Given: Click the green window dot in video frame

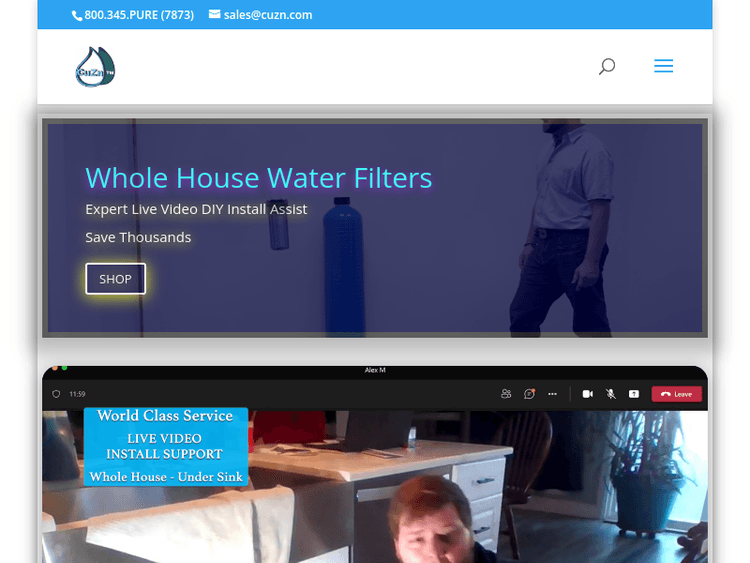Looking at the screenshot, I should (x=64, y=369).
